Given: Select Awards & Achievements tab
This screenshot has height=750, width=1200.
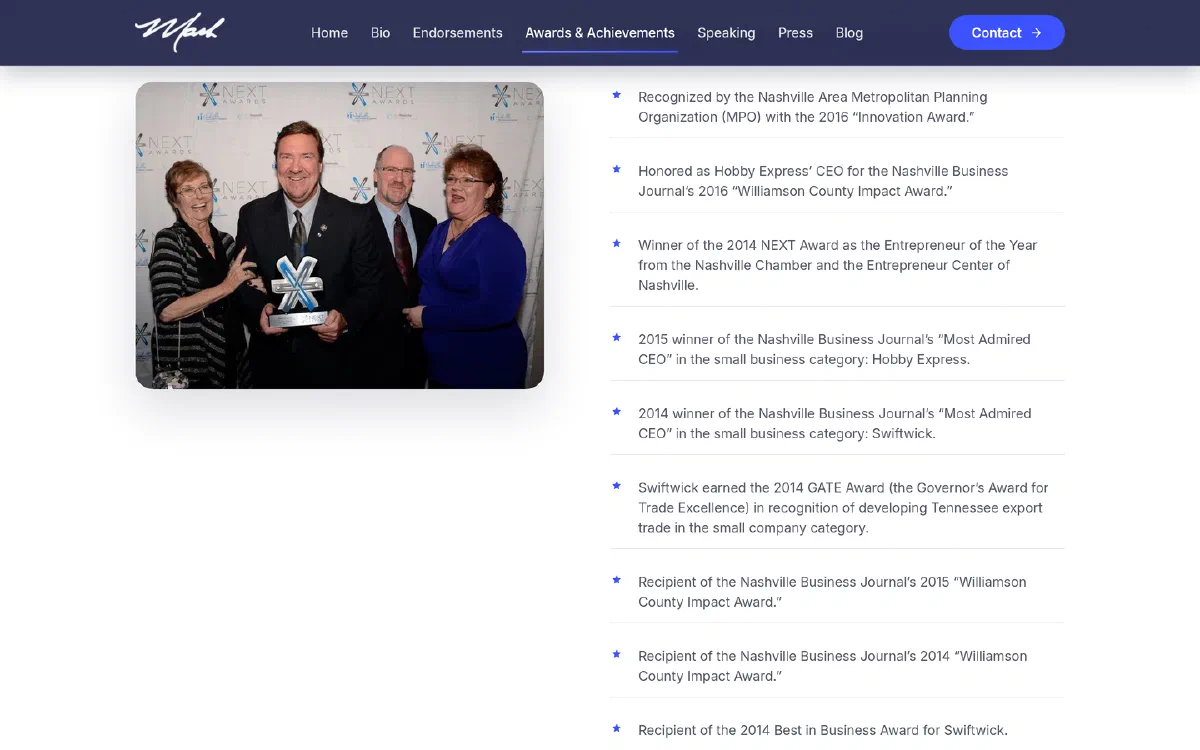Looking at the screenshot, I should point(600,33).
